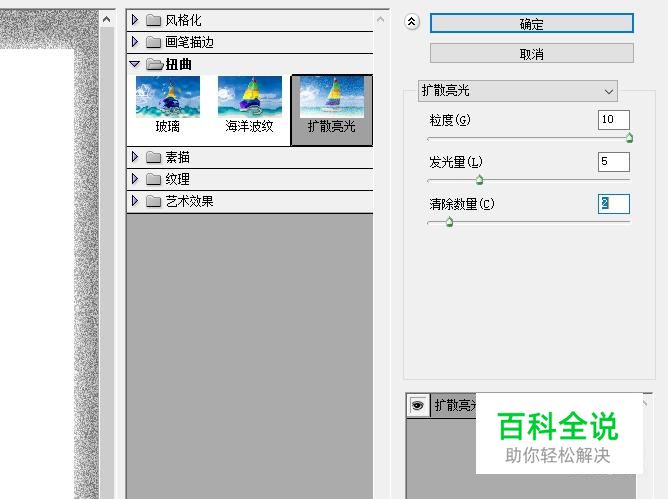Click the 粒度 slider handle
668x499 pixels.
(x=629, y=138)
